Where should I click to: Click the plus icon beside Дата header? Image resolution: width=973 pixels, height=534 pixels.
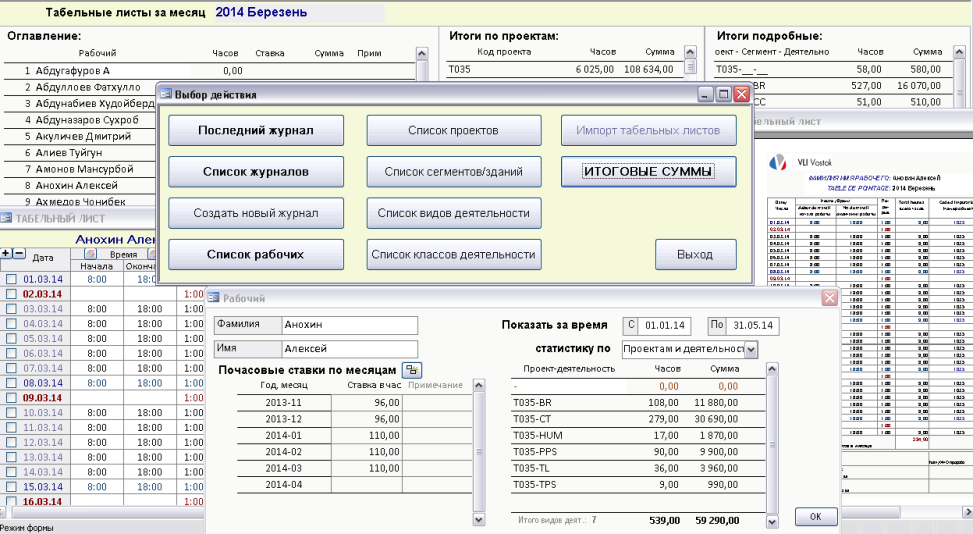[6, 253]
